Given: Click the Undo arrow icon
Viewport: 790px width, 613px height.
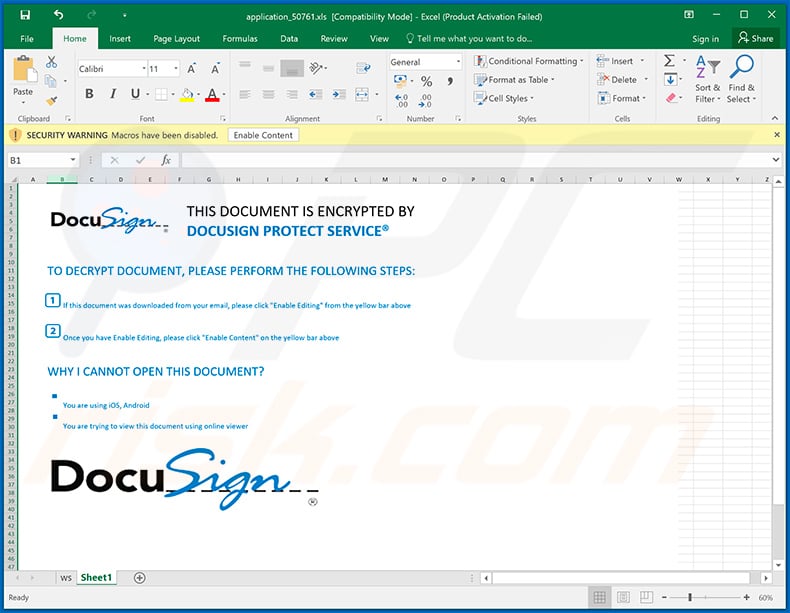Looking at the screenshot, I should pyautogui.click(x=58, y=15).
